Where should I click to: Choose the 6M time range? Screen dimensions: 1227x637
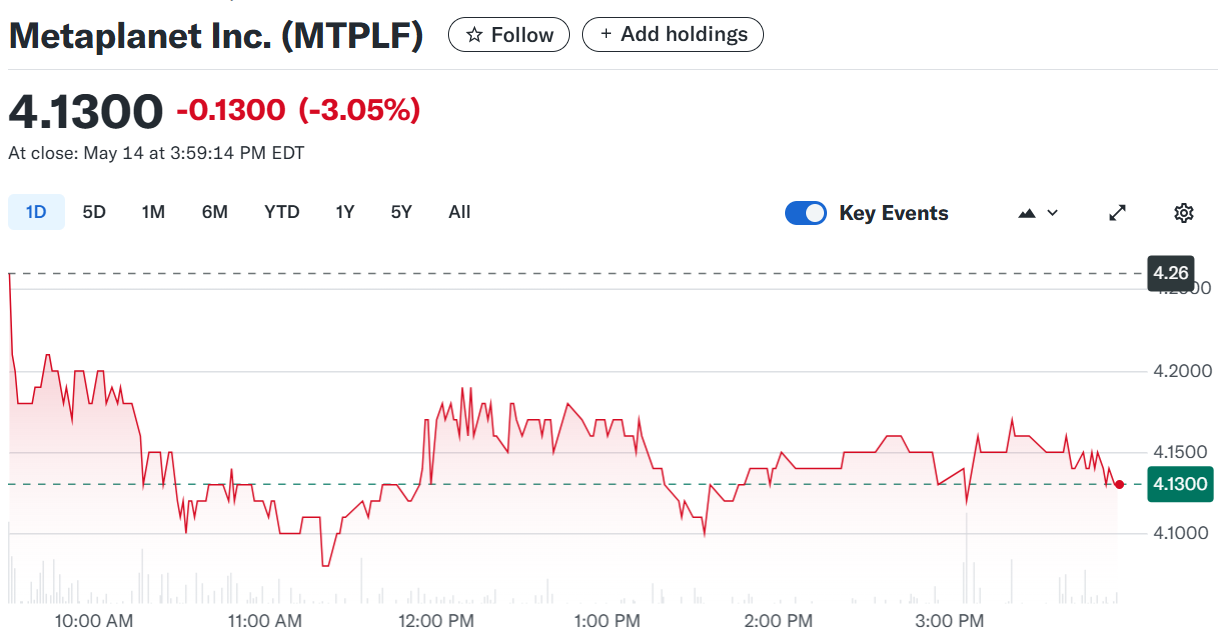tap(215, 212)
